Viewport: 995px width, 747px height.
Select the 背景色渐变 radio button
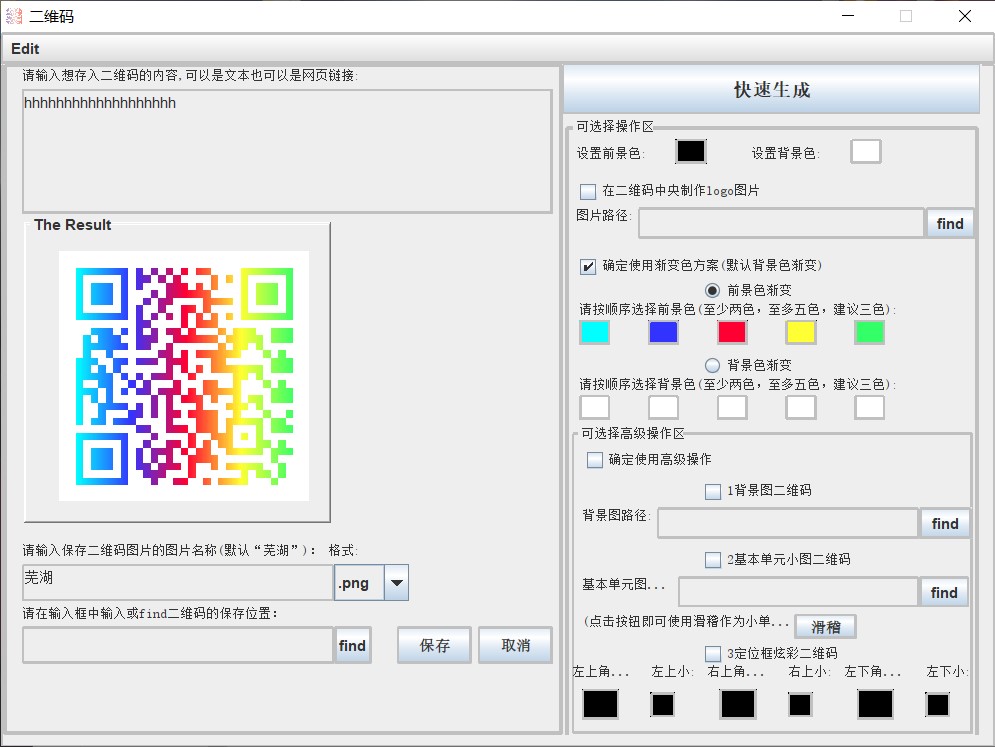point(713,366)
